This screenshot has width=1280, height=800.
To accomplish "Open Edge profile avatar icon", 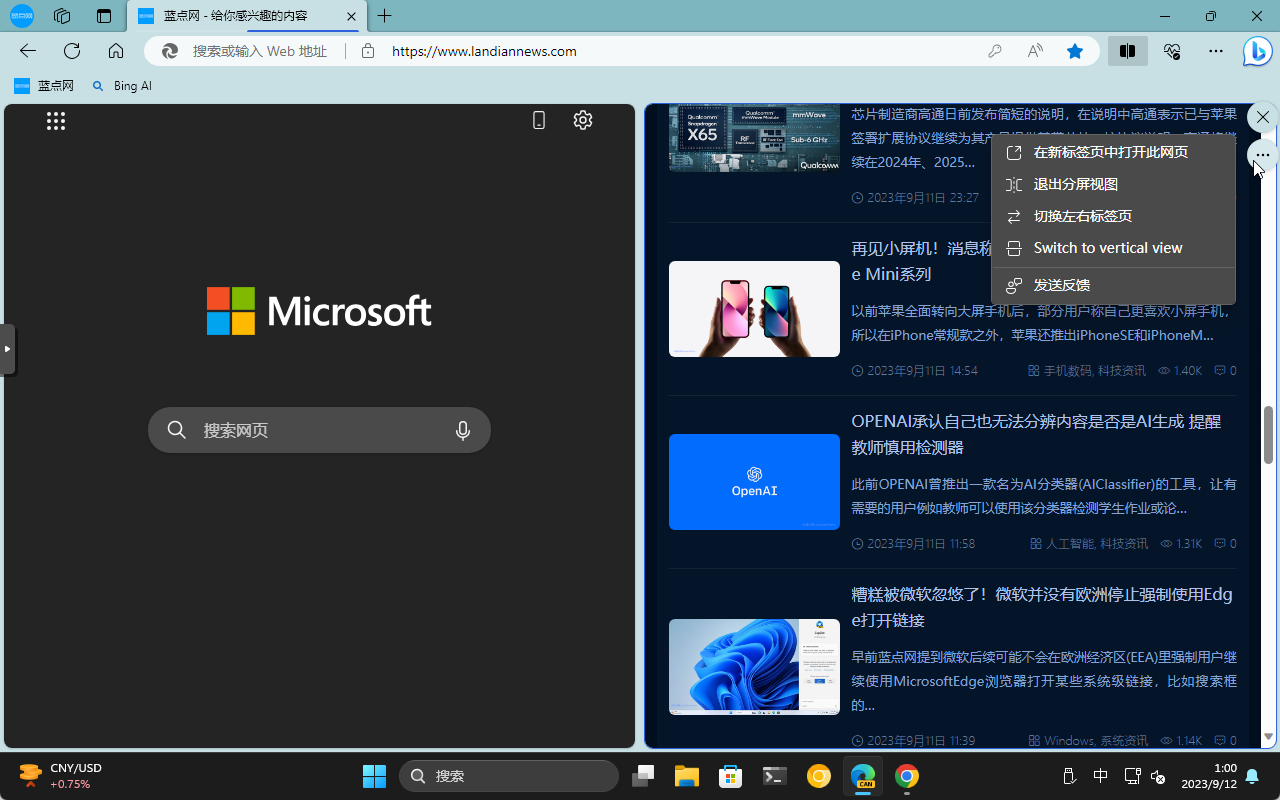I will pyautogui.click(x=22, y=16).
